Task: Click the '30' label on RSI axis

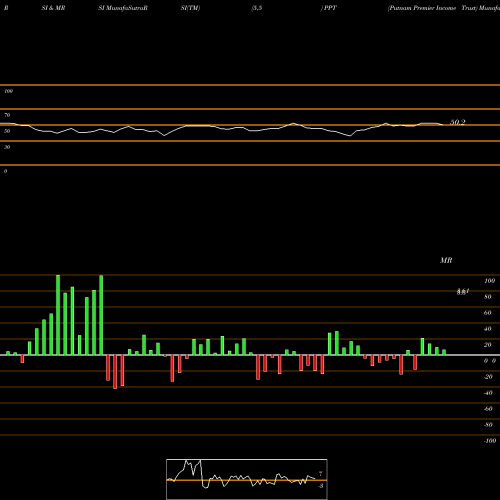Action: coord(7,147)
